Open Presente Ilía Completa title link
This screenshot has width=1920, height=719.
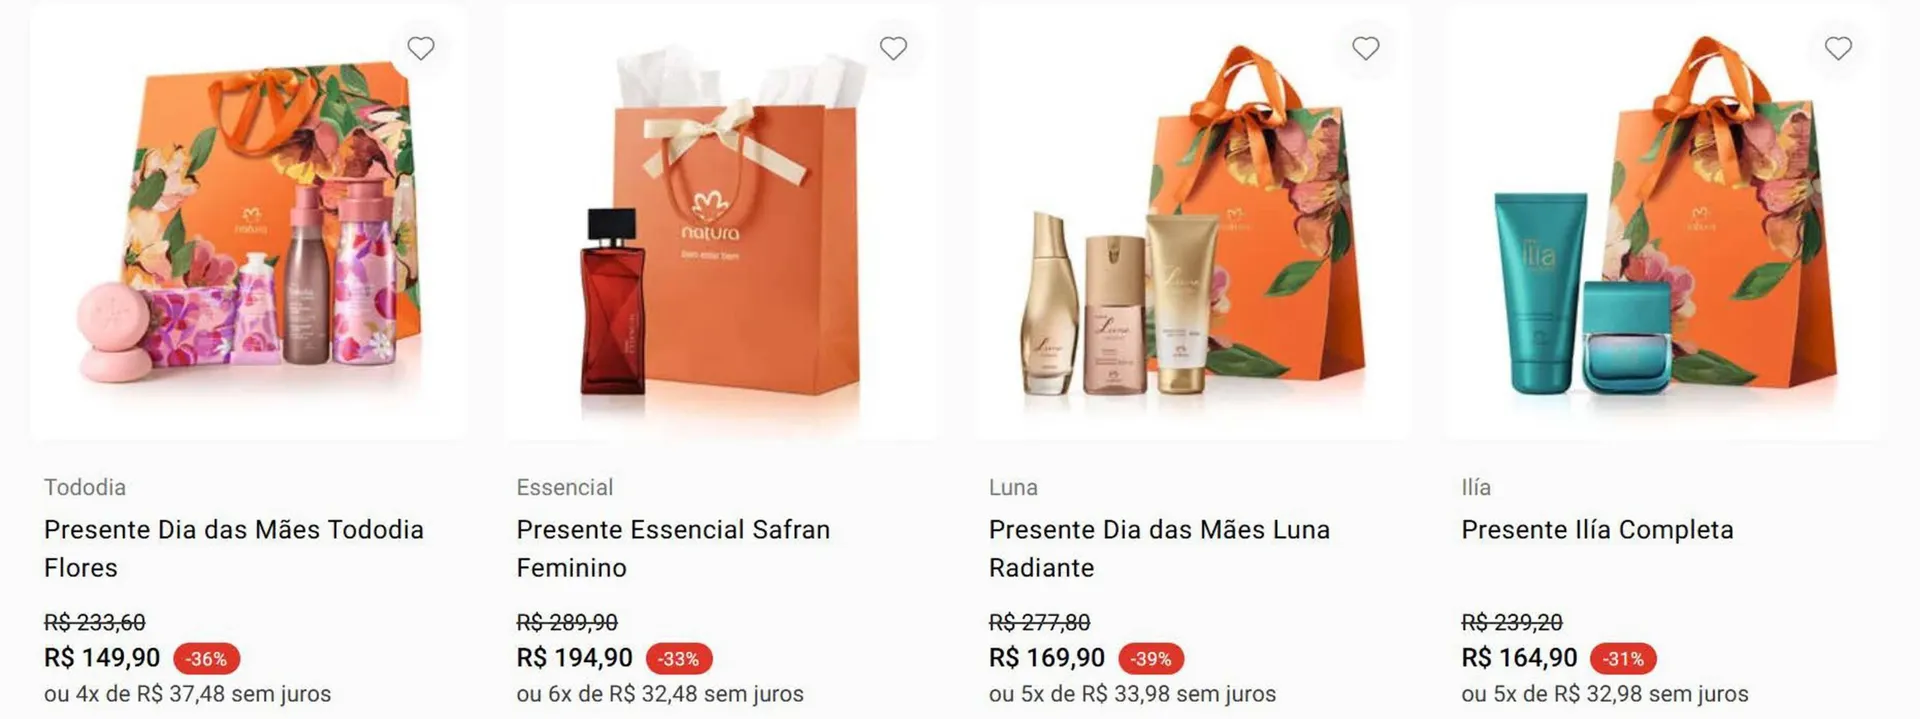1597,529
